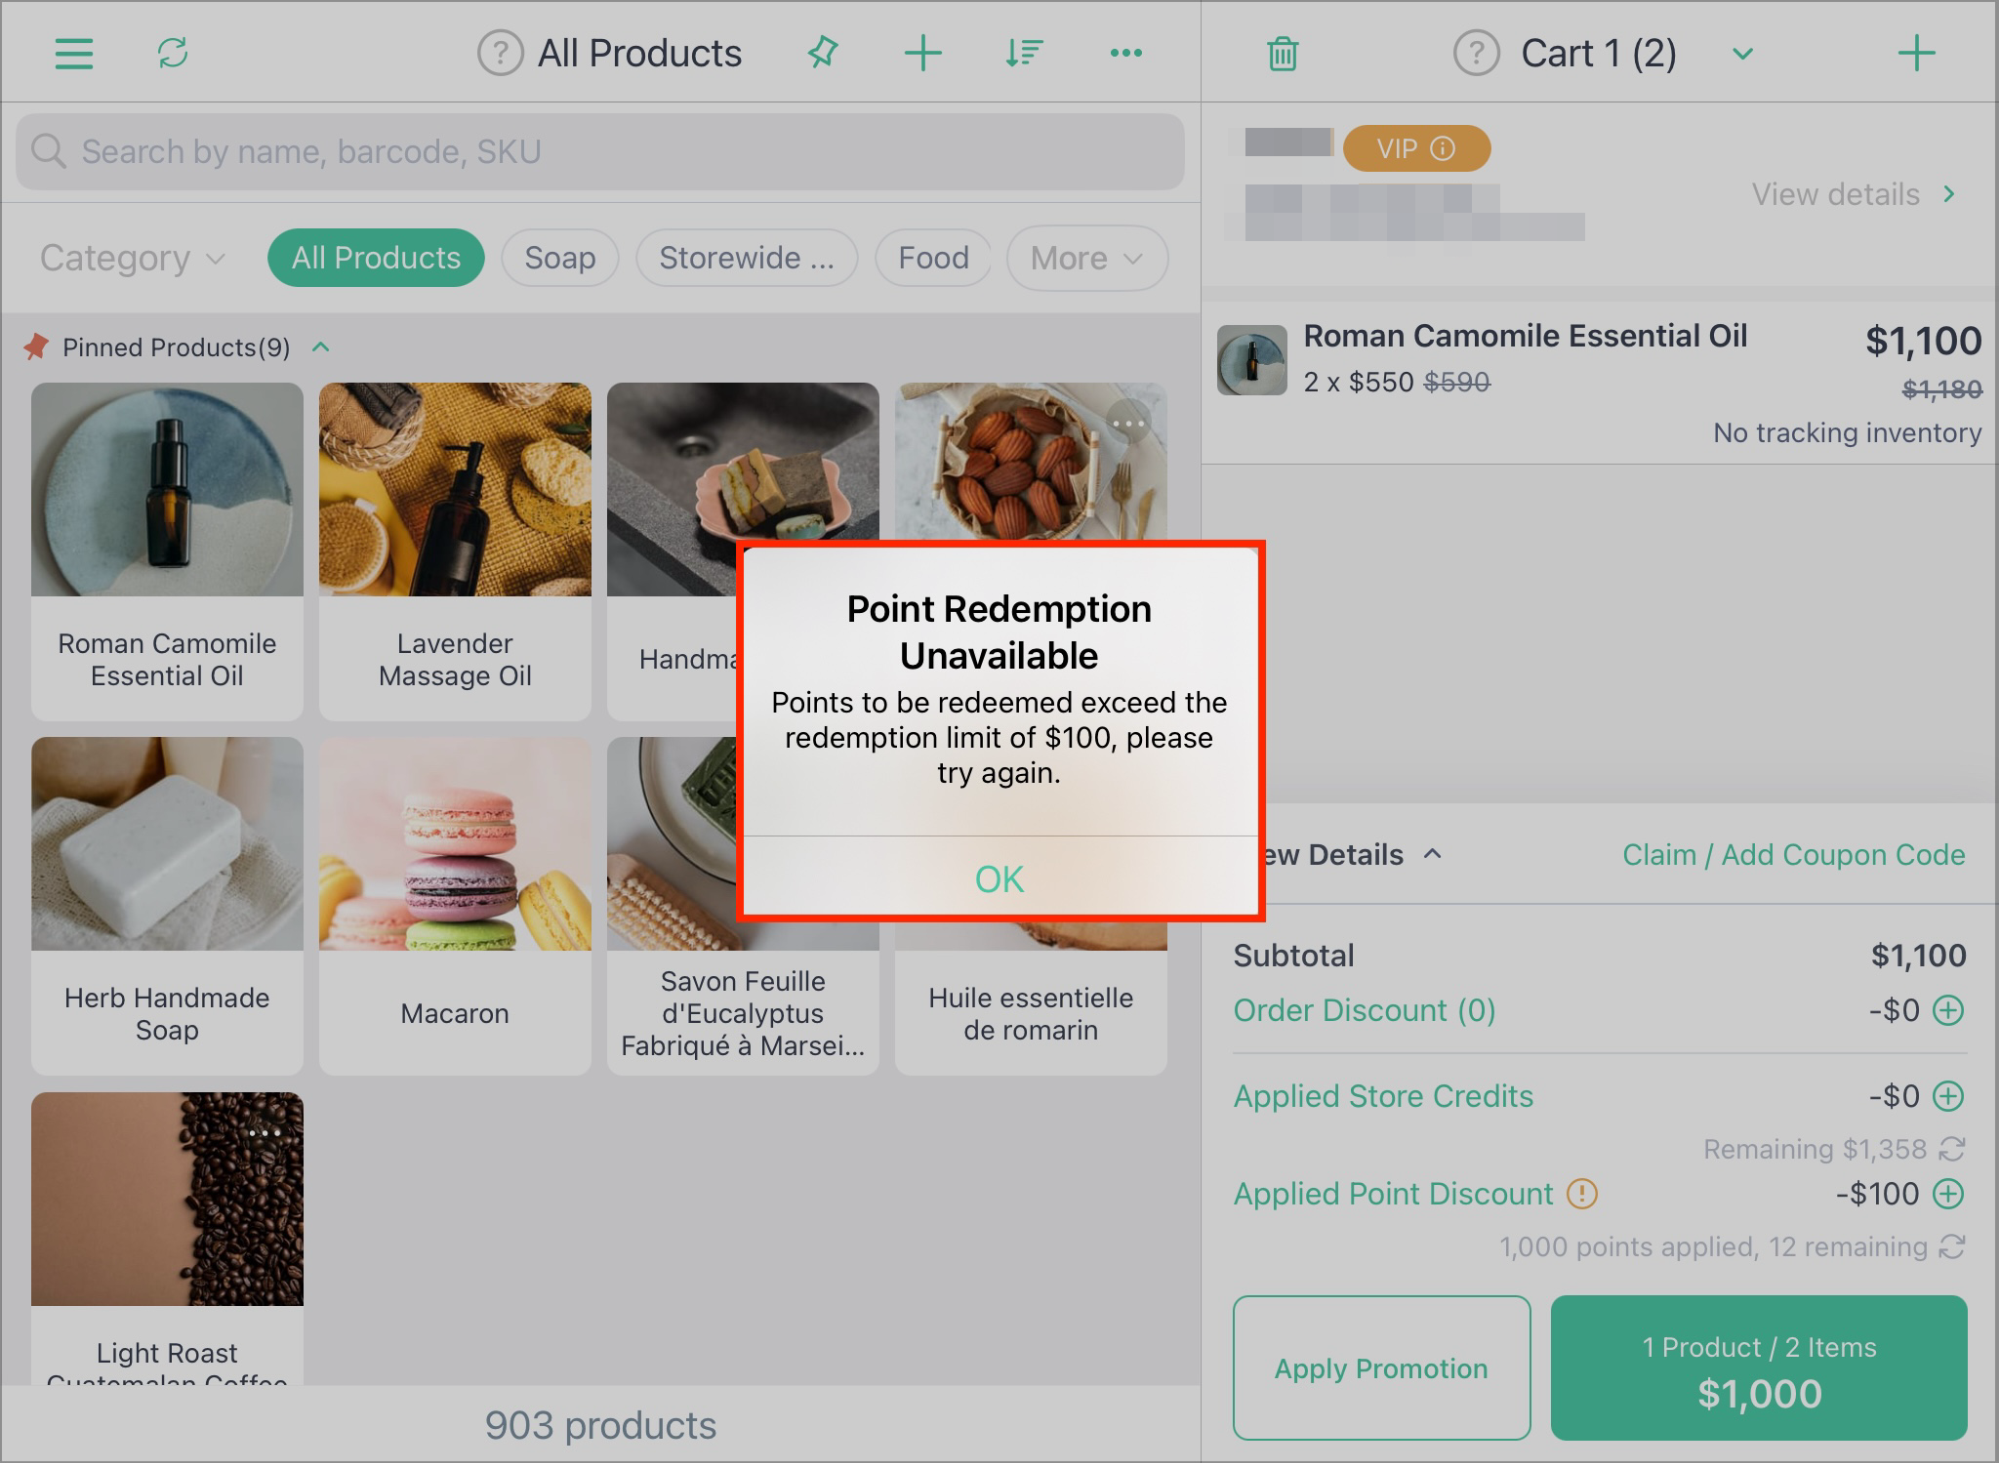Expand the Cart 1 dropdown chevron
1999x1464 pixels.
click(1743, 54)
